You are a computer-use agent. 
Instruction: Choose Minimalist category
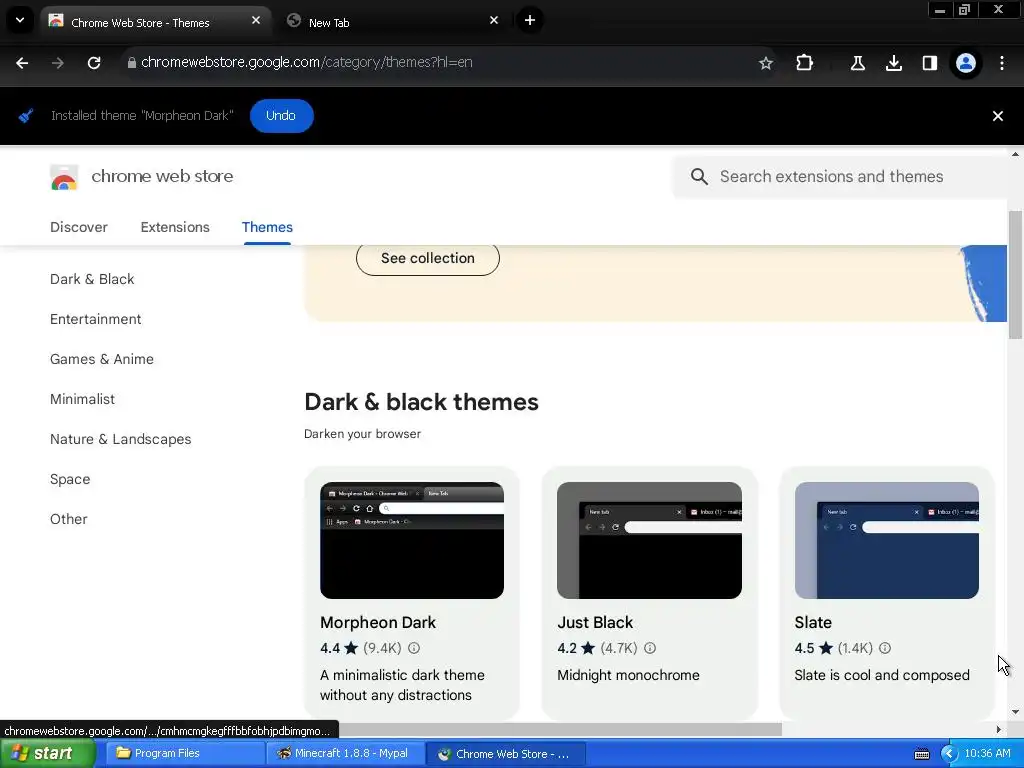click(x=82, y=399)
